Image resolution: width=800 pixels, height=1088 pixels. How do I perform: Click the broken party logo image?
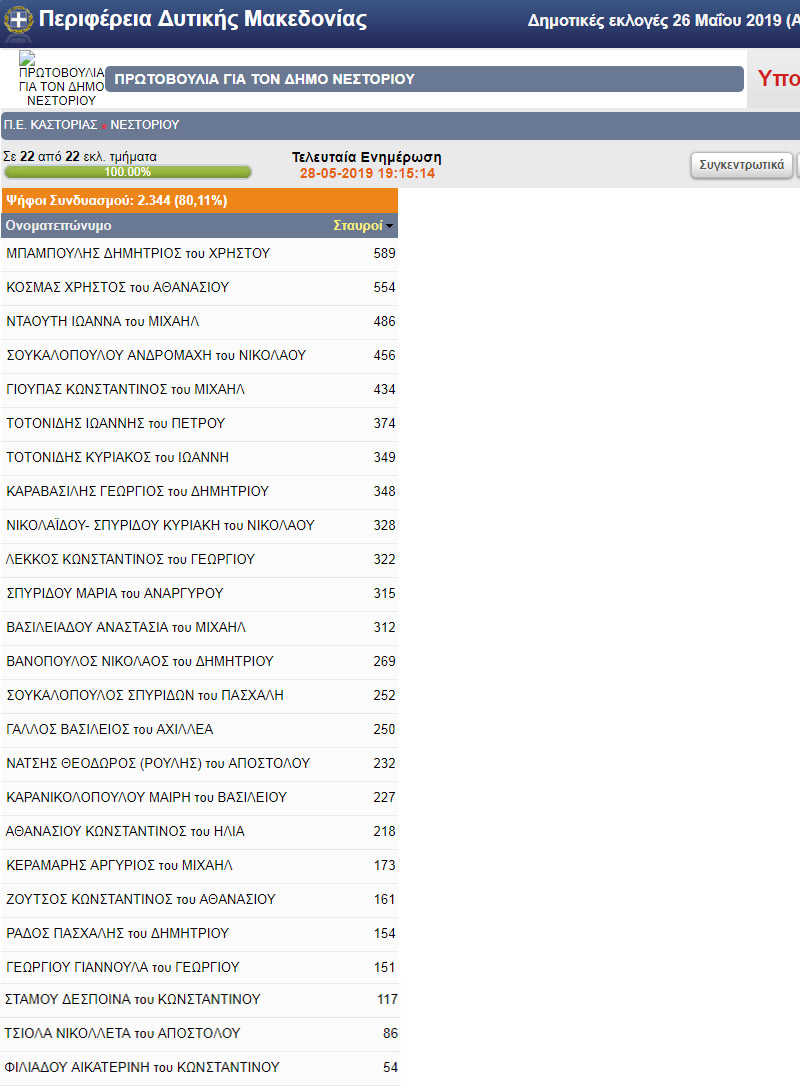point(60,79)
